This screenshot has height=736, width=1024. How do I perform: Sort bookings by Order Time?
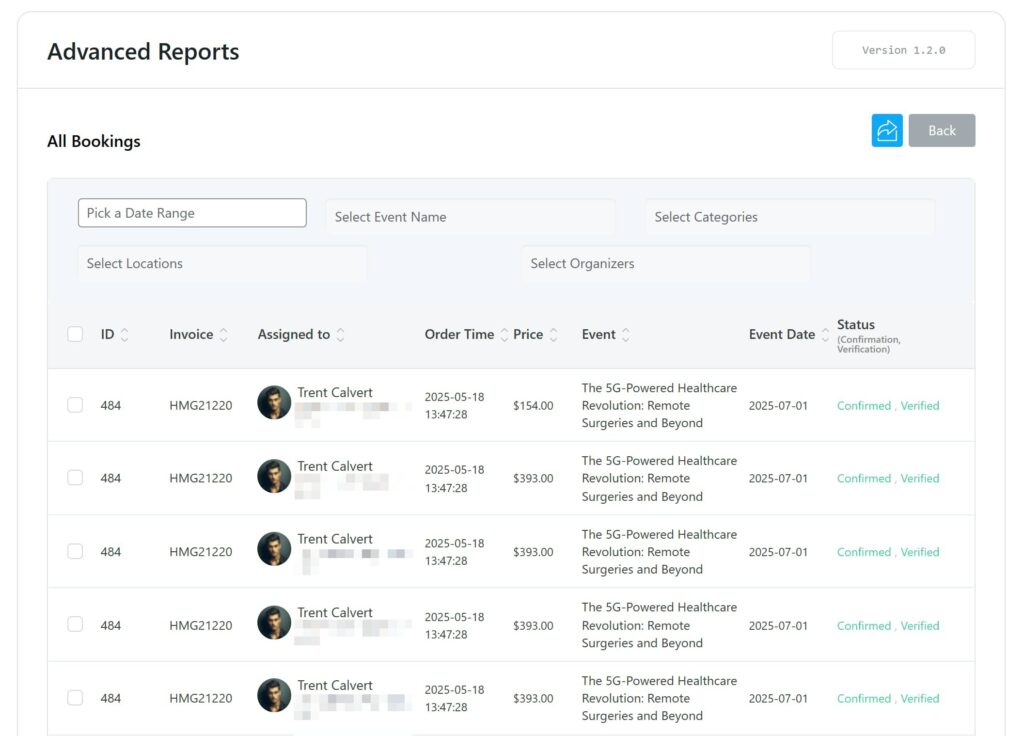(x=503, y=334)
